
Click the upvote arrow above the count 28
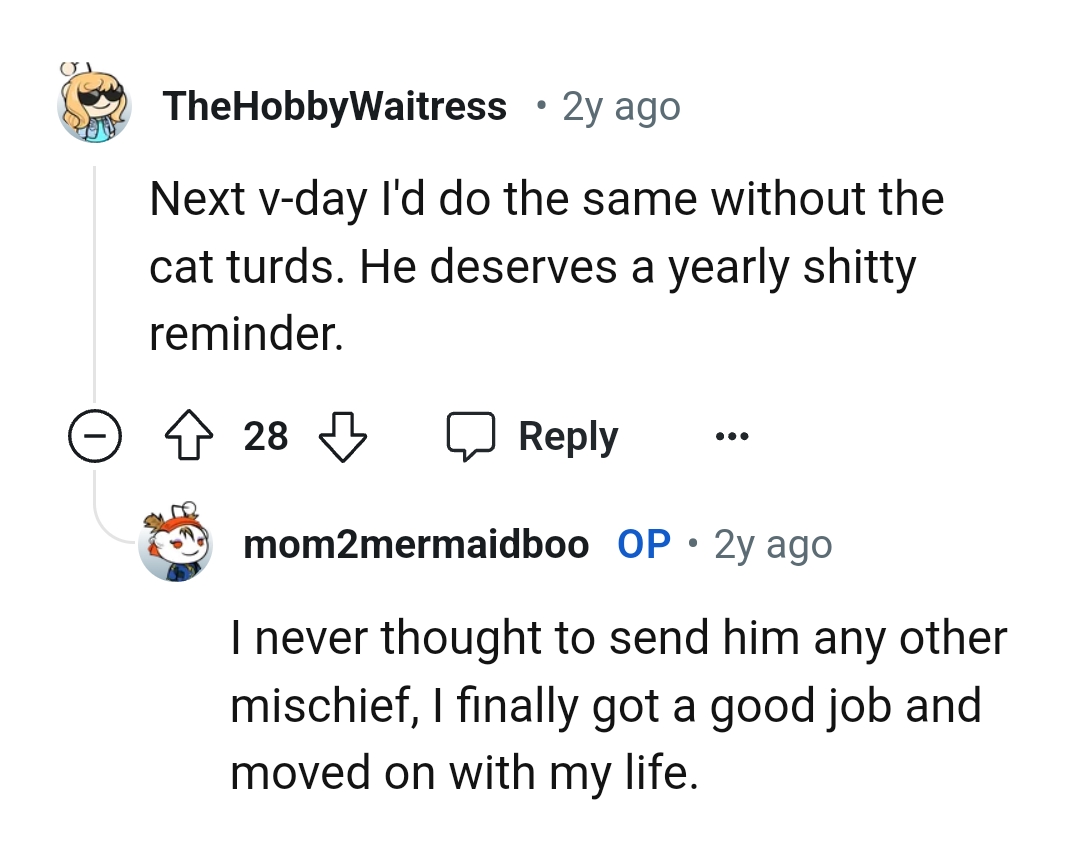pyautogui.click(x=190, y=435)
